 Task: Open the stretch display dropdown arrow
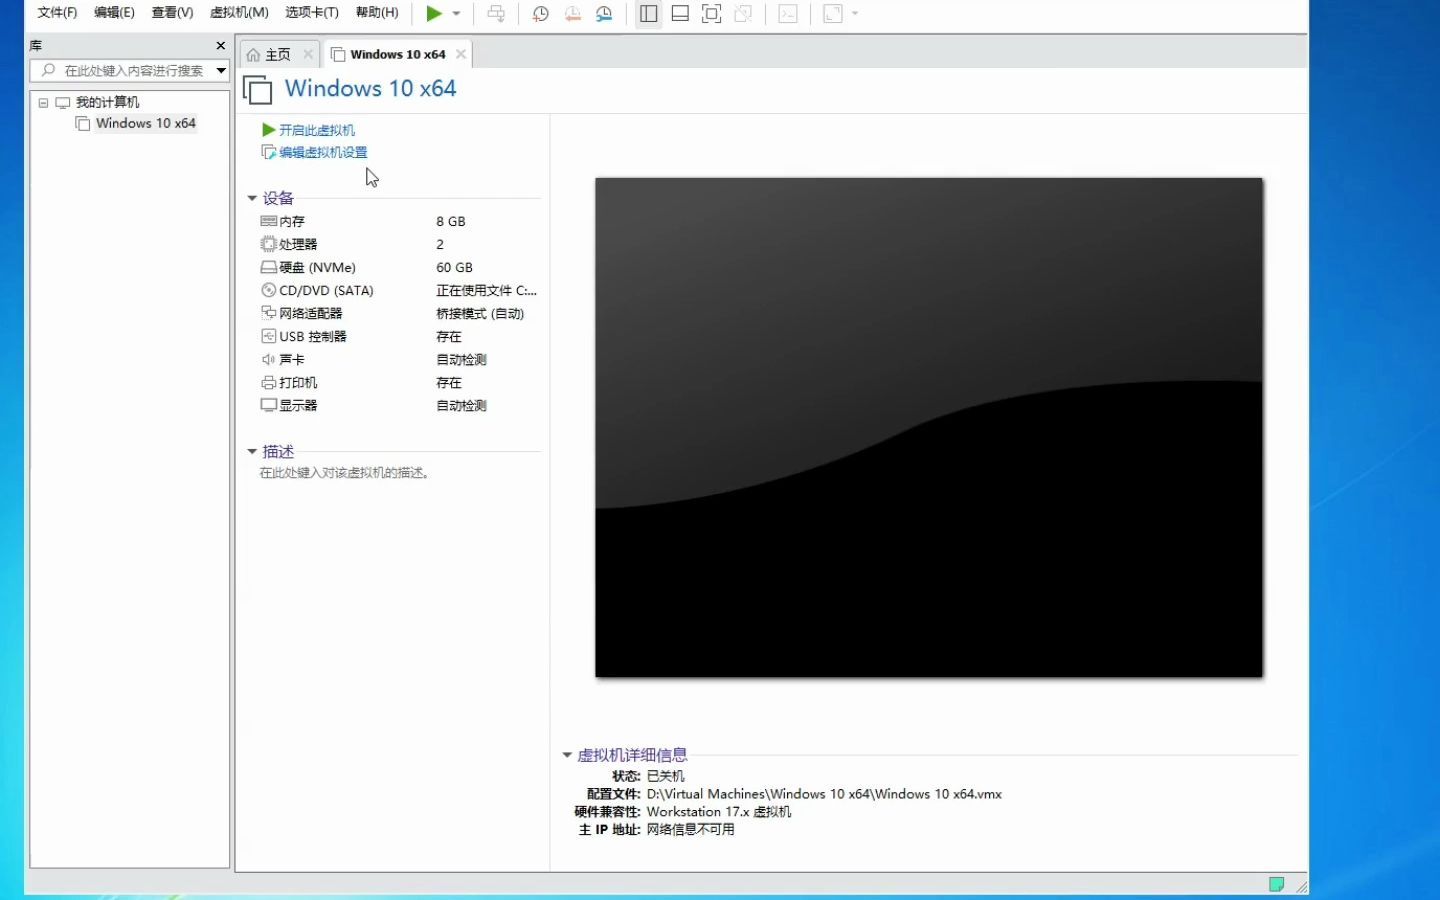click(855, 14)
